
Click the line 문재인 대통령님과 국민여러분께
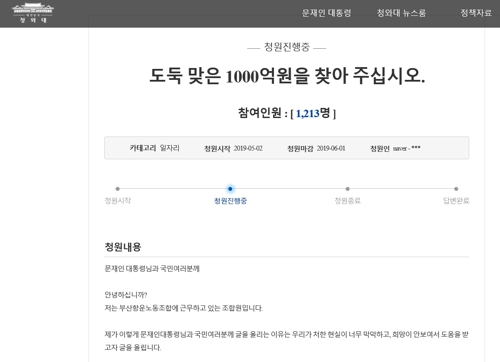point(152,269)
